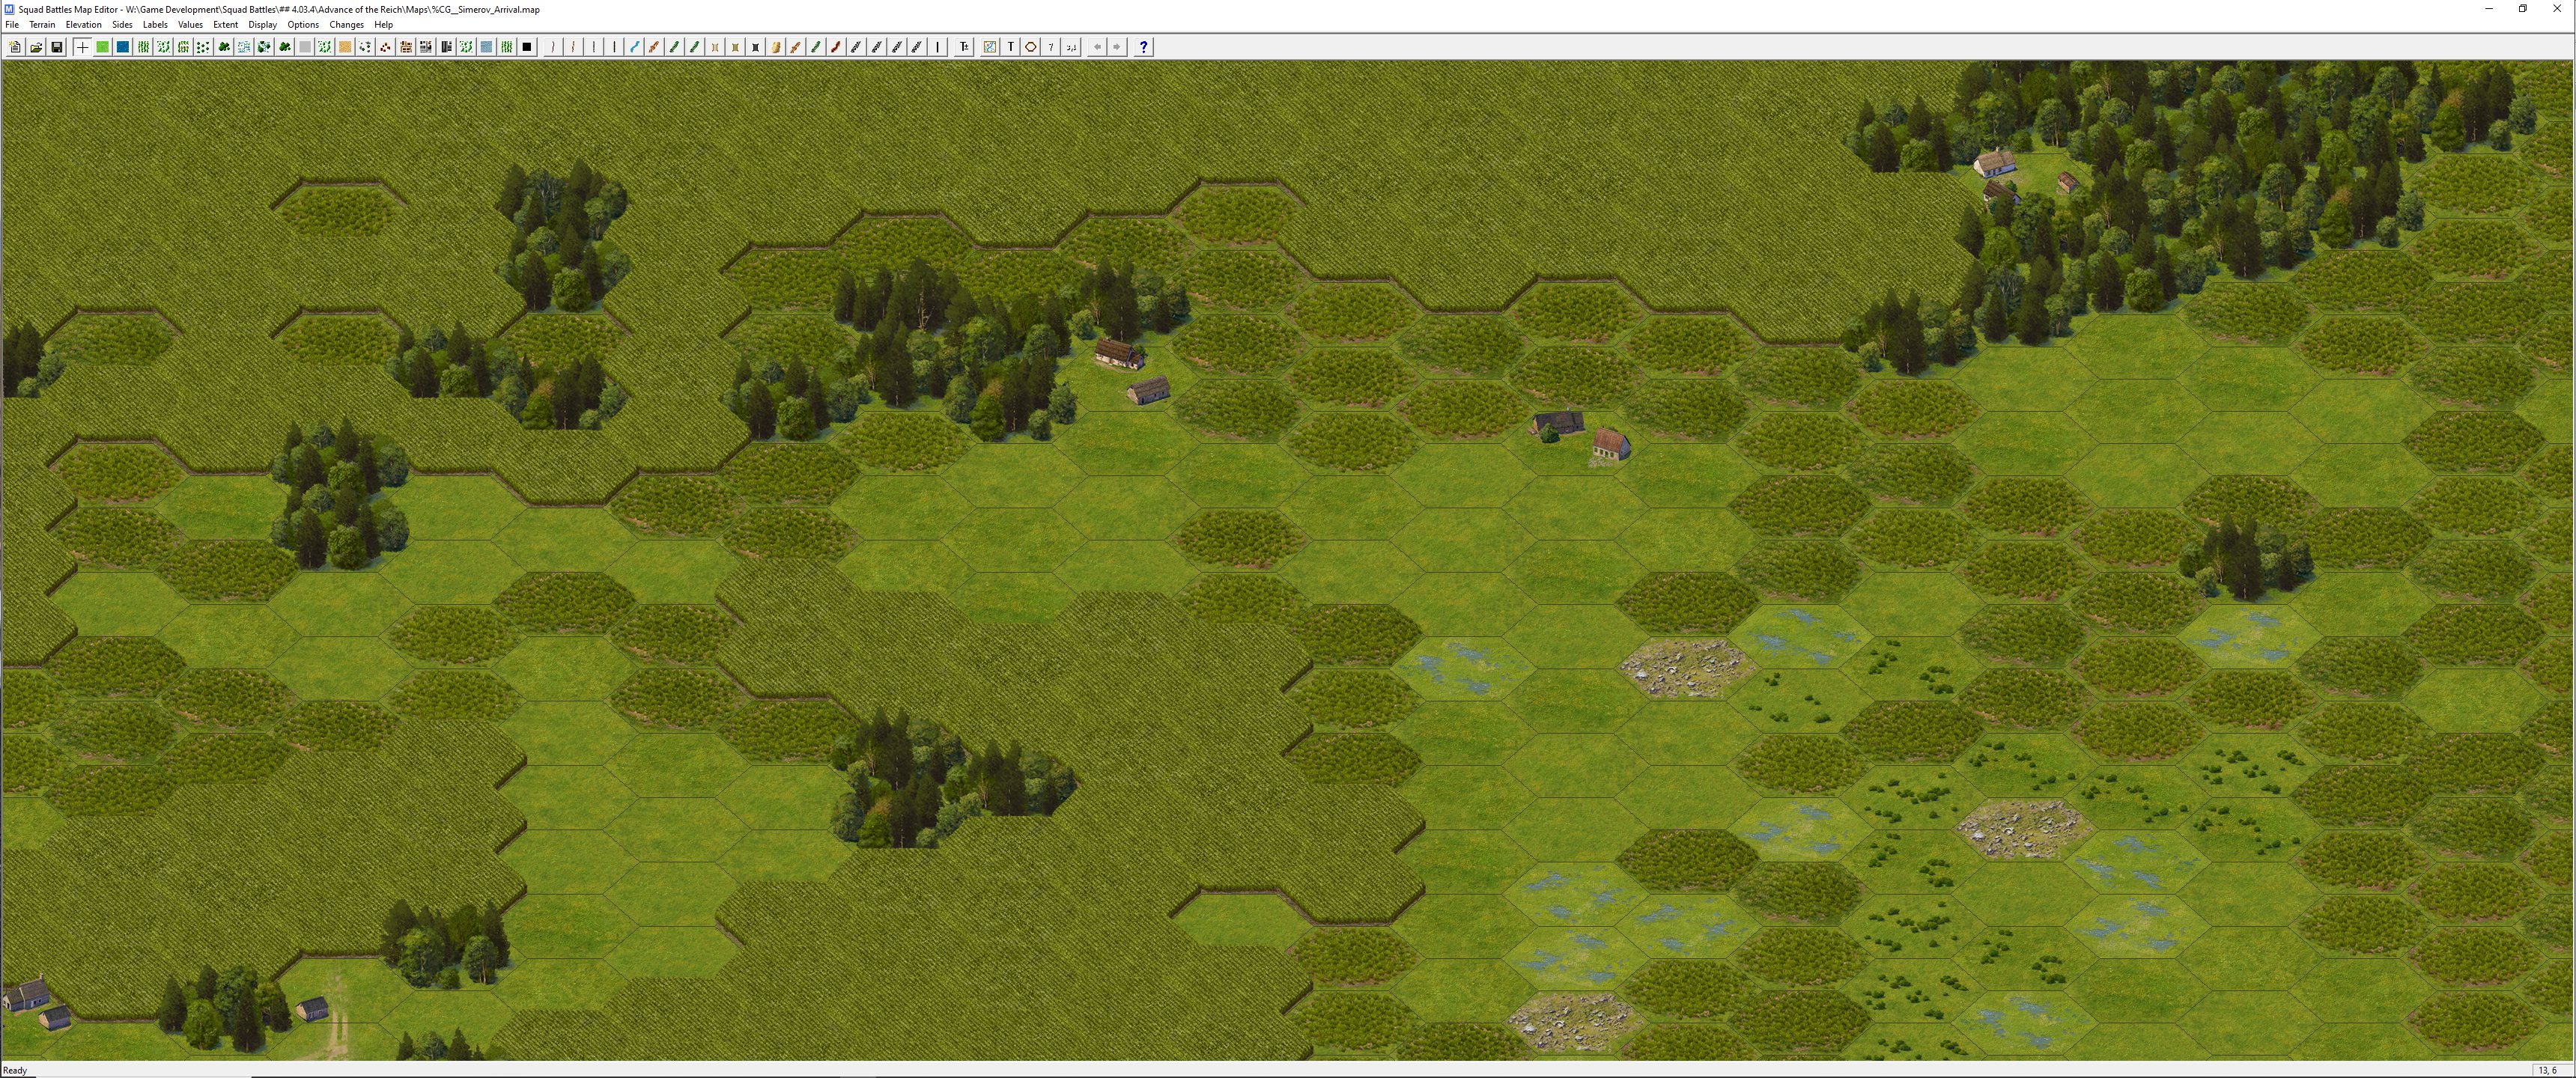Open the Elevation menu
The width and height of the screenshot is (2576, 1078).
(83, 25)
